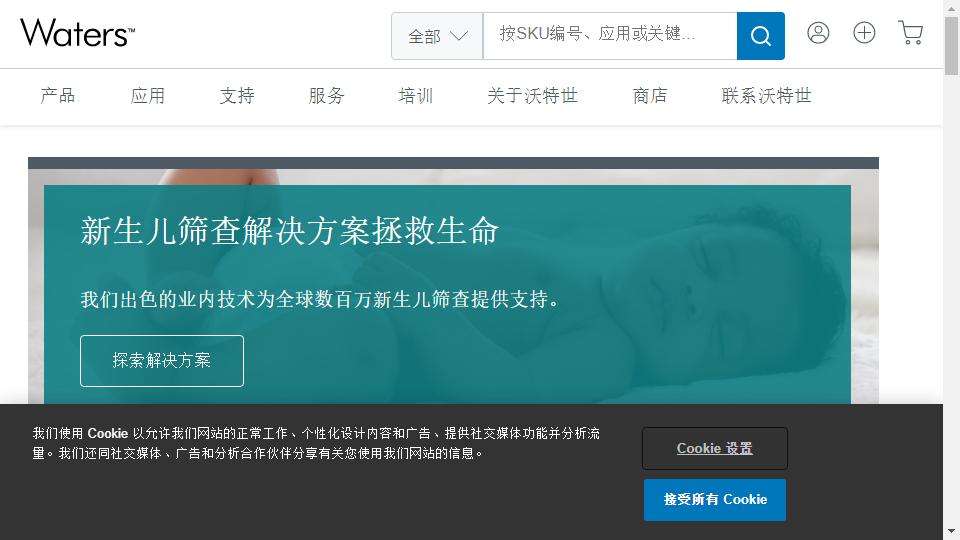Open the 产品 menu
Viewport: 960px width, 540px height.
[x=58, y=96]
